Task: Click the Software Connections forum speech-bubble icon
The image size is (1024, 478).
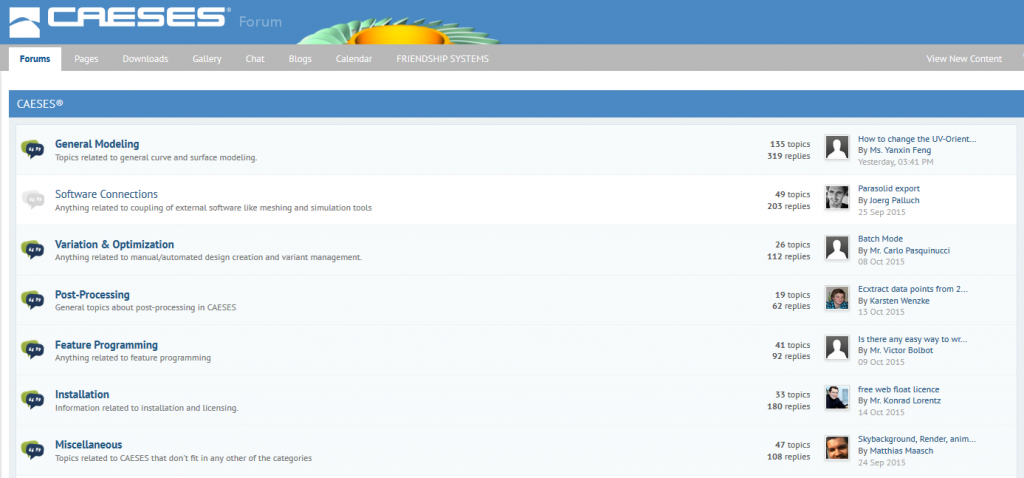Action: coord(33,199)
